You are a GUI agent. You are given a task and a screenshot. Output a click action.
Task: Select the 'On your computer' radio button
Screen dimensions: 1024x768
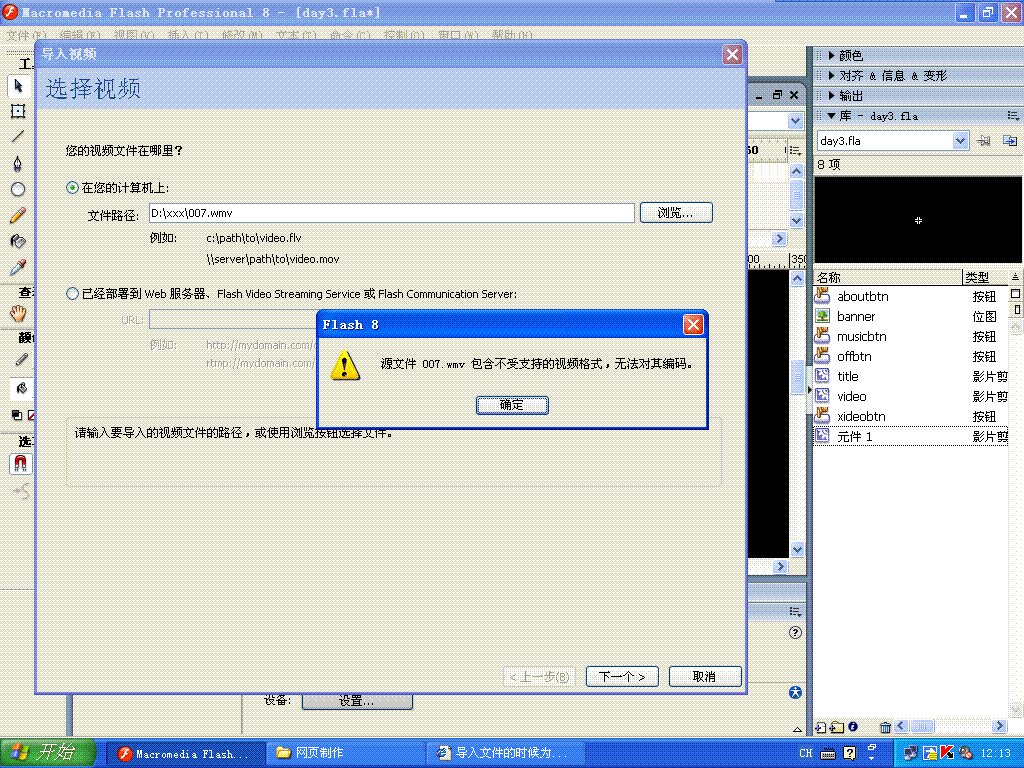(x=72, y=188)
